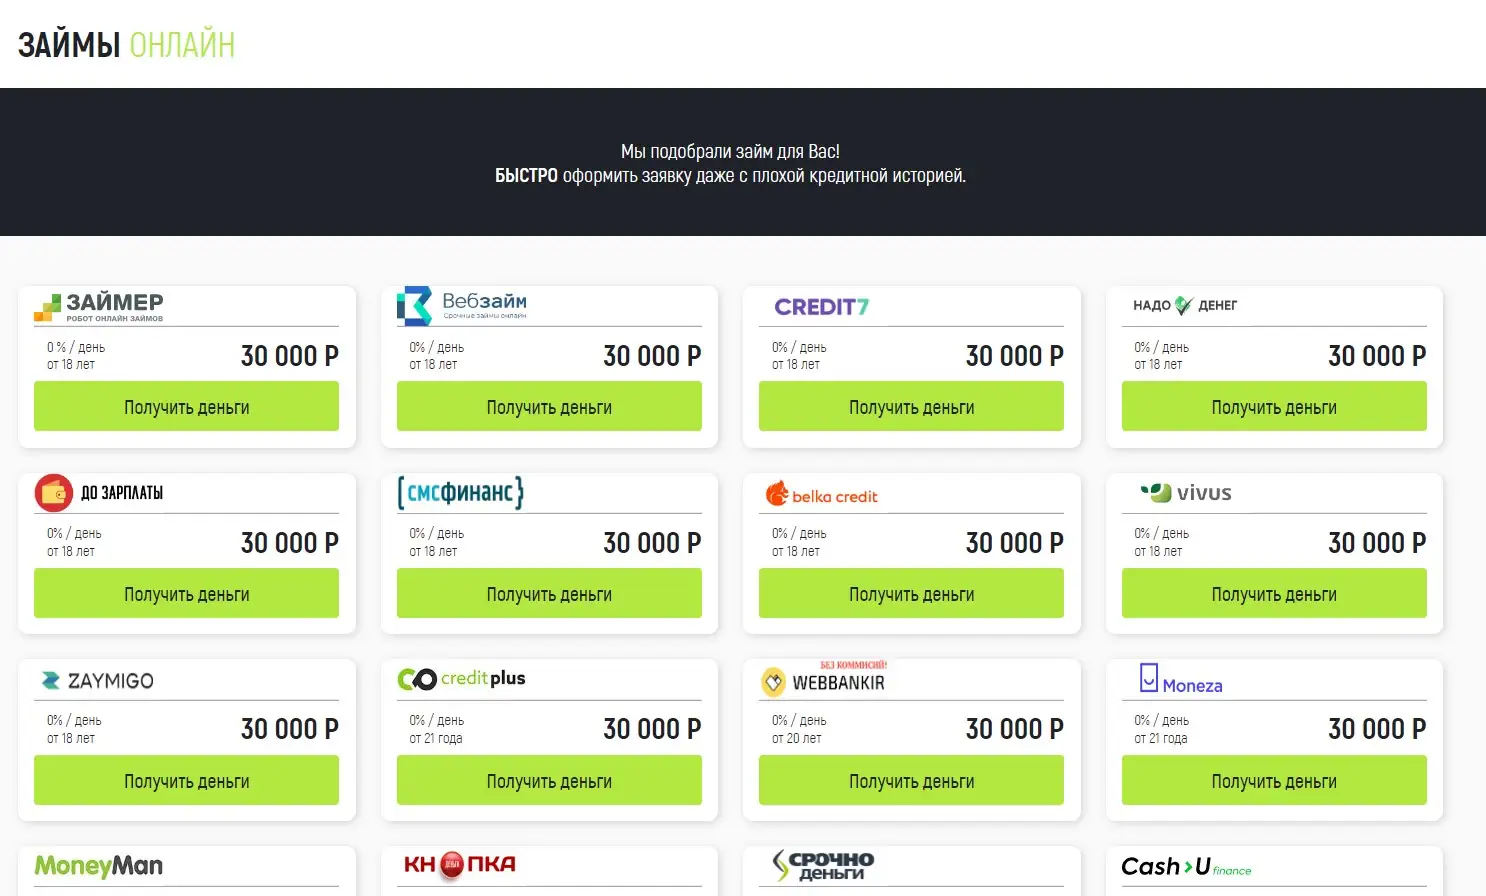The height and width of the screenshot is (896, 1486).
Task: Open the Кнопка logo
Action: [460, 864]
